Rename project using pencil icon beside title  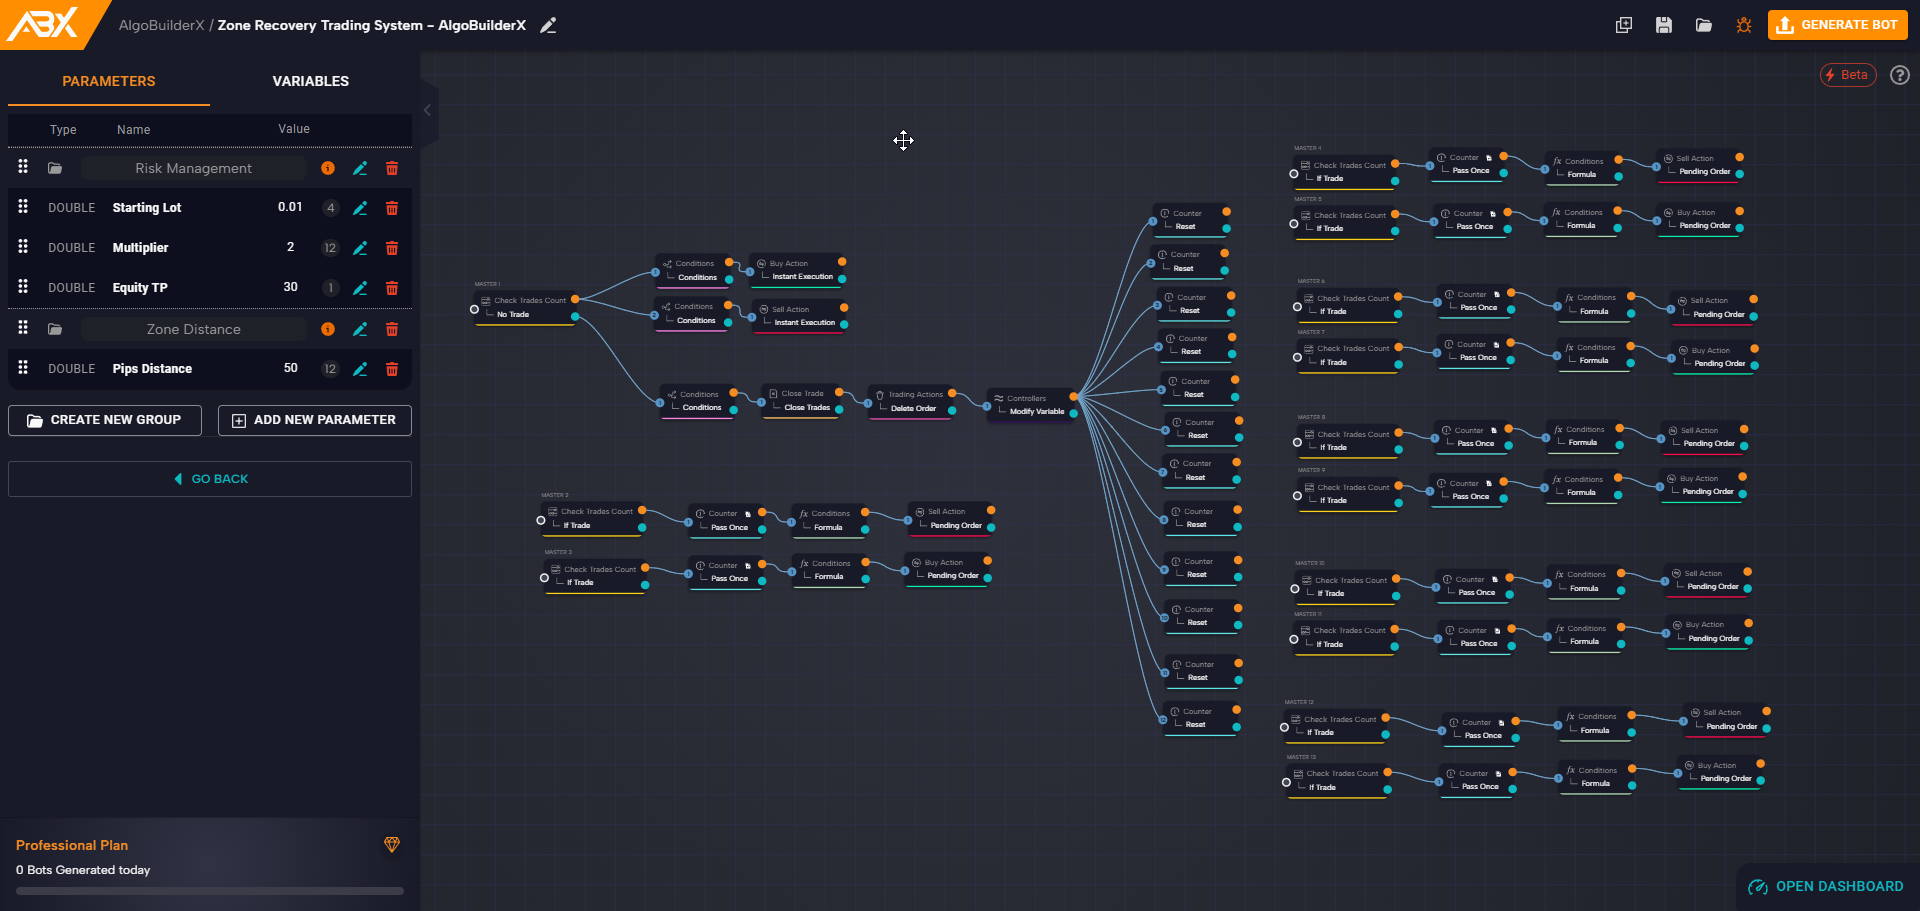click(548, 25)
